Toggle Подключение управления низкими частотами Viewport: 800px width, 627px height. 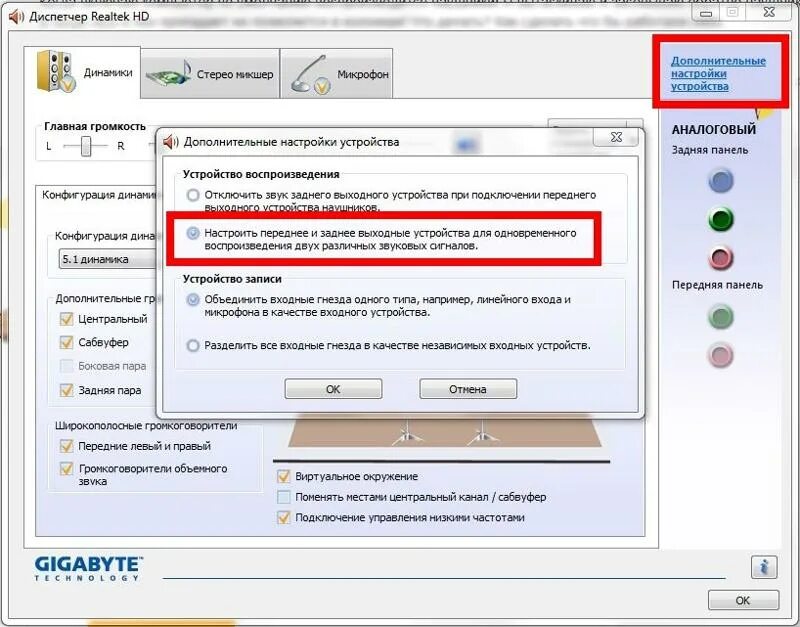283,518
